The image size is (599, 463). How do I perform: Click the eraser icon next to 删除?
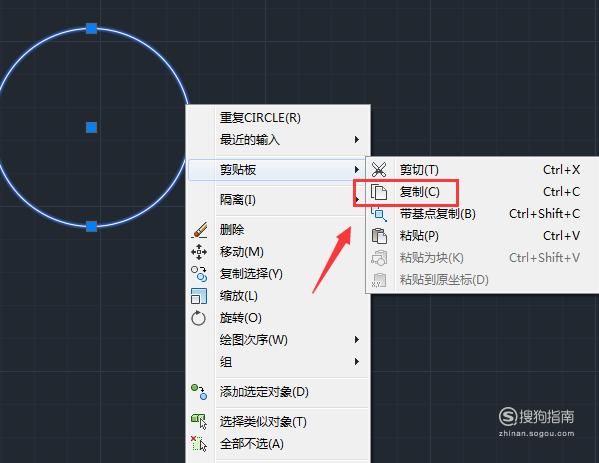click(199, 230)
